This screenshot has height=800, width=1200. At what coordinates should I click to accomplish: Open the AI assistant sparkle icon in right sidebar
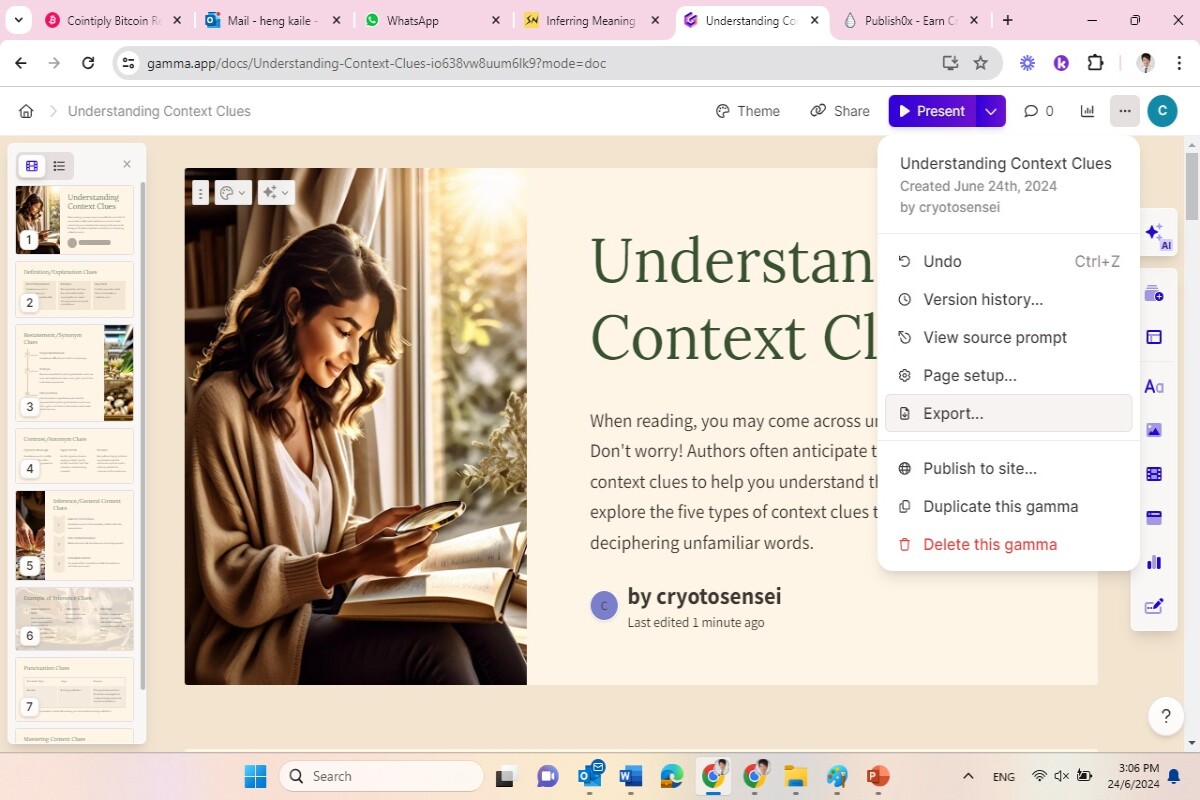pos(1156,236)
